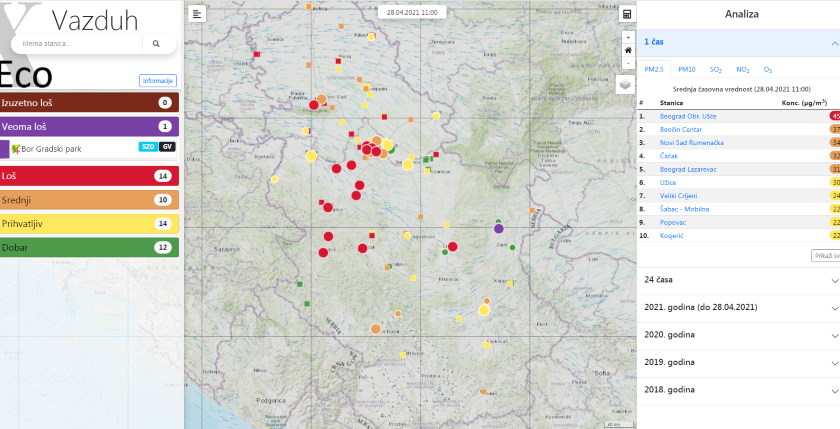Image resolution: width=840 pixels, height=429 pixels.
Task: Open the map layers switcher
Action: 626,84
